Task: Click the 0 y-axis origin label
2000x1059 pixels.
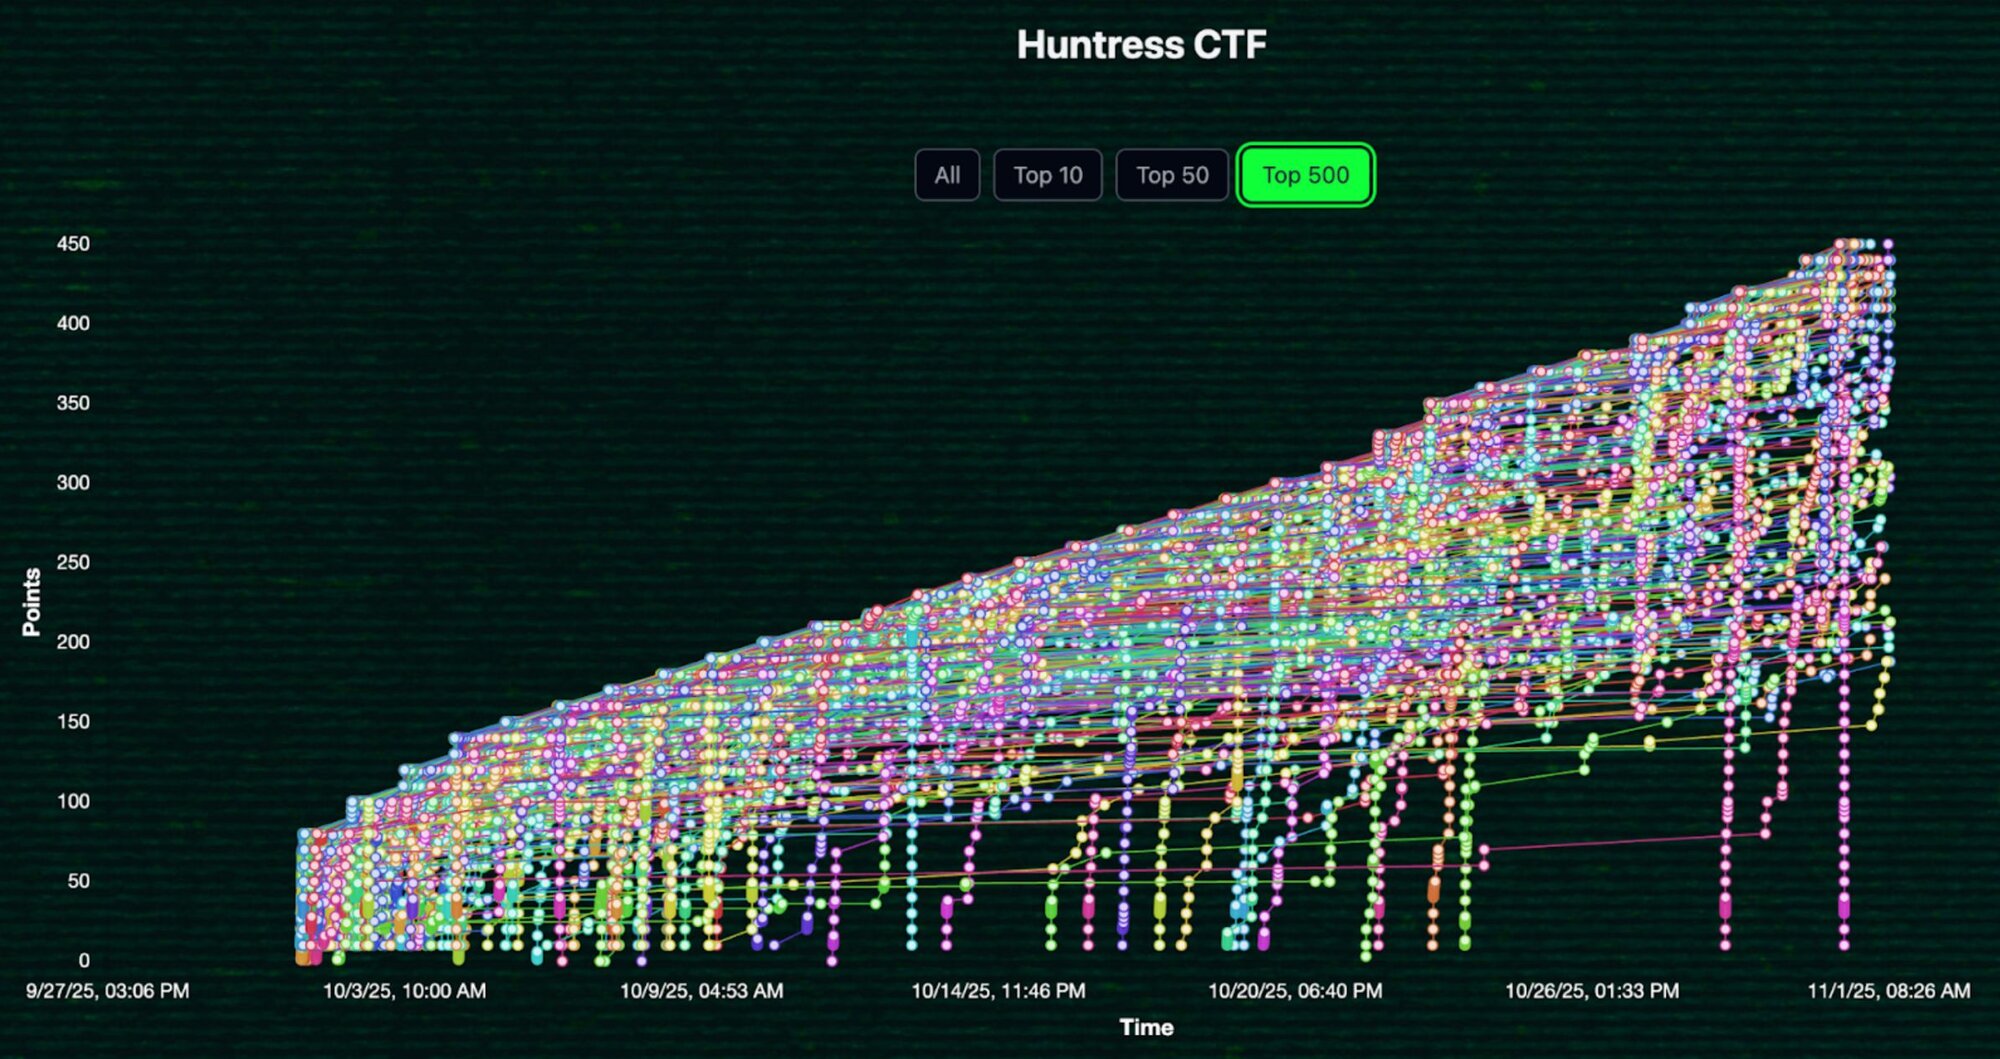Action: pyautogui.click(x=84, y=960)
